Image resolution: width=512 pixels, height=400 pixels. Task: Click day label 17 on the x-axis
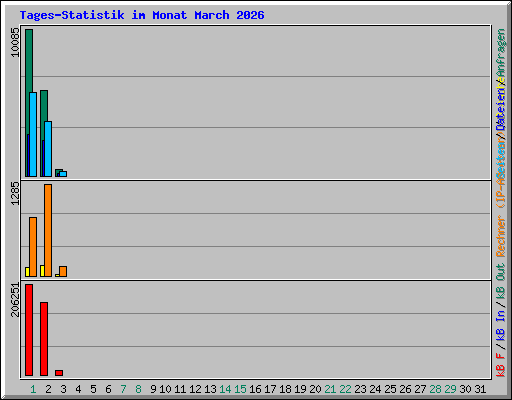(270, 389)
